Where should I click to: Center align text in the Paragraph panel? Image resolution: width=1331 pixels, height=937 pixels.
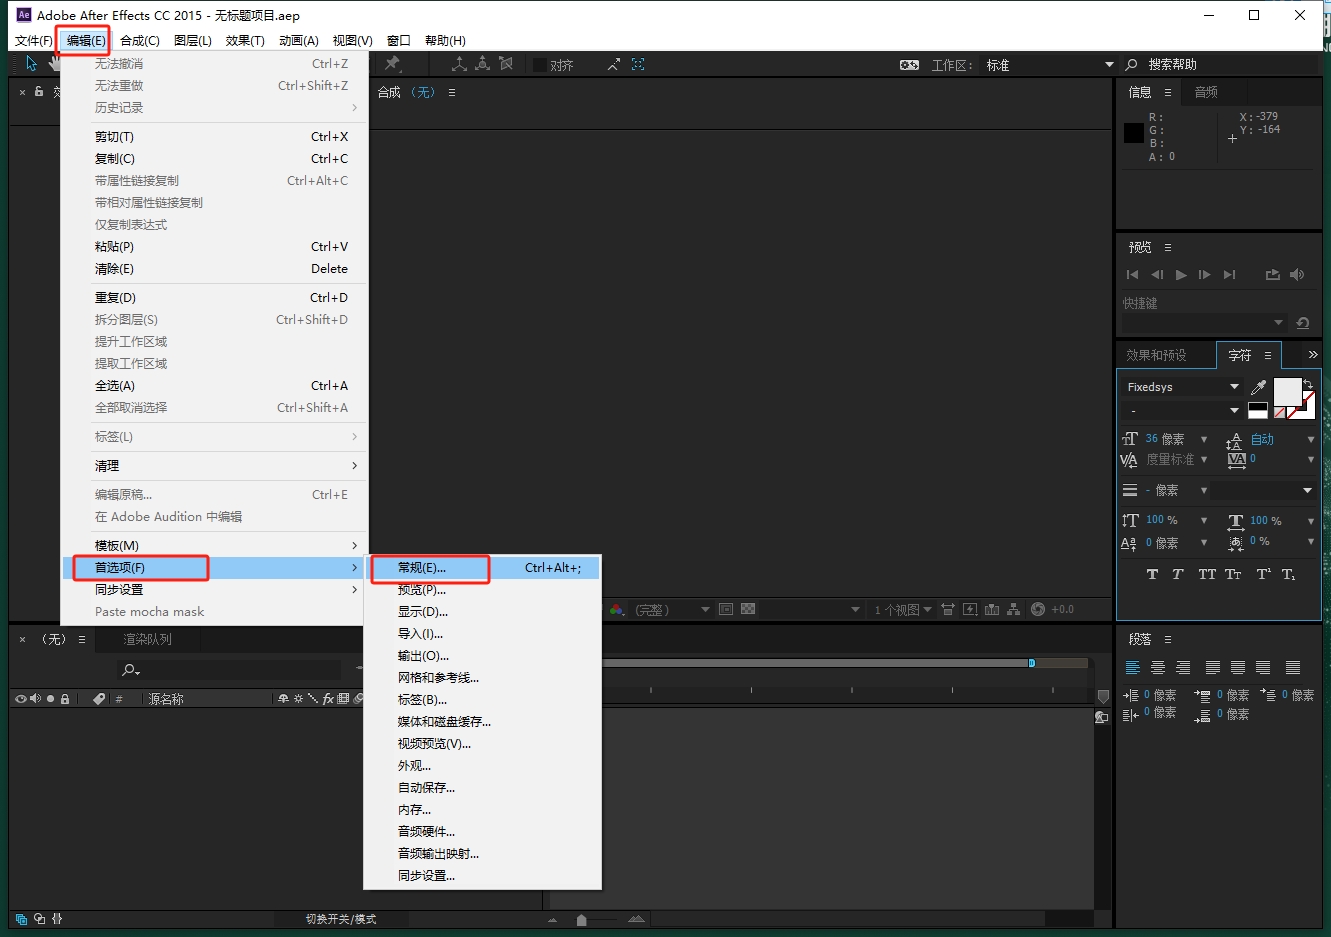click(1158, 668)
